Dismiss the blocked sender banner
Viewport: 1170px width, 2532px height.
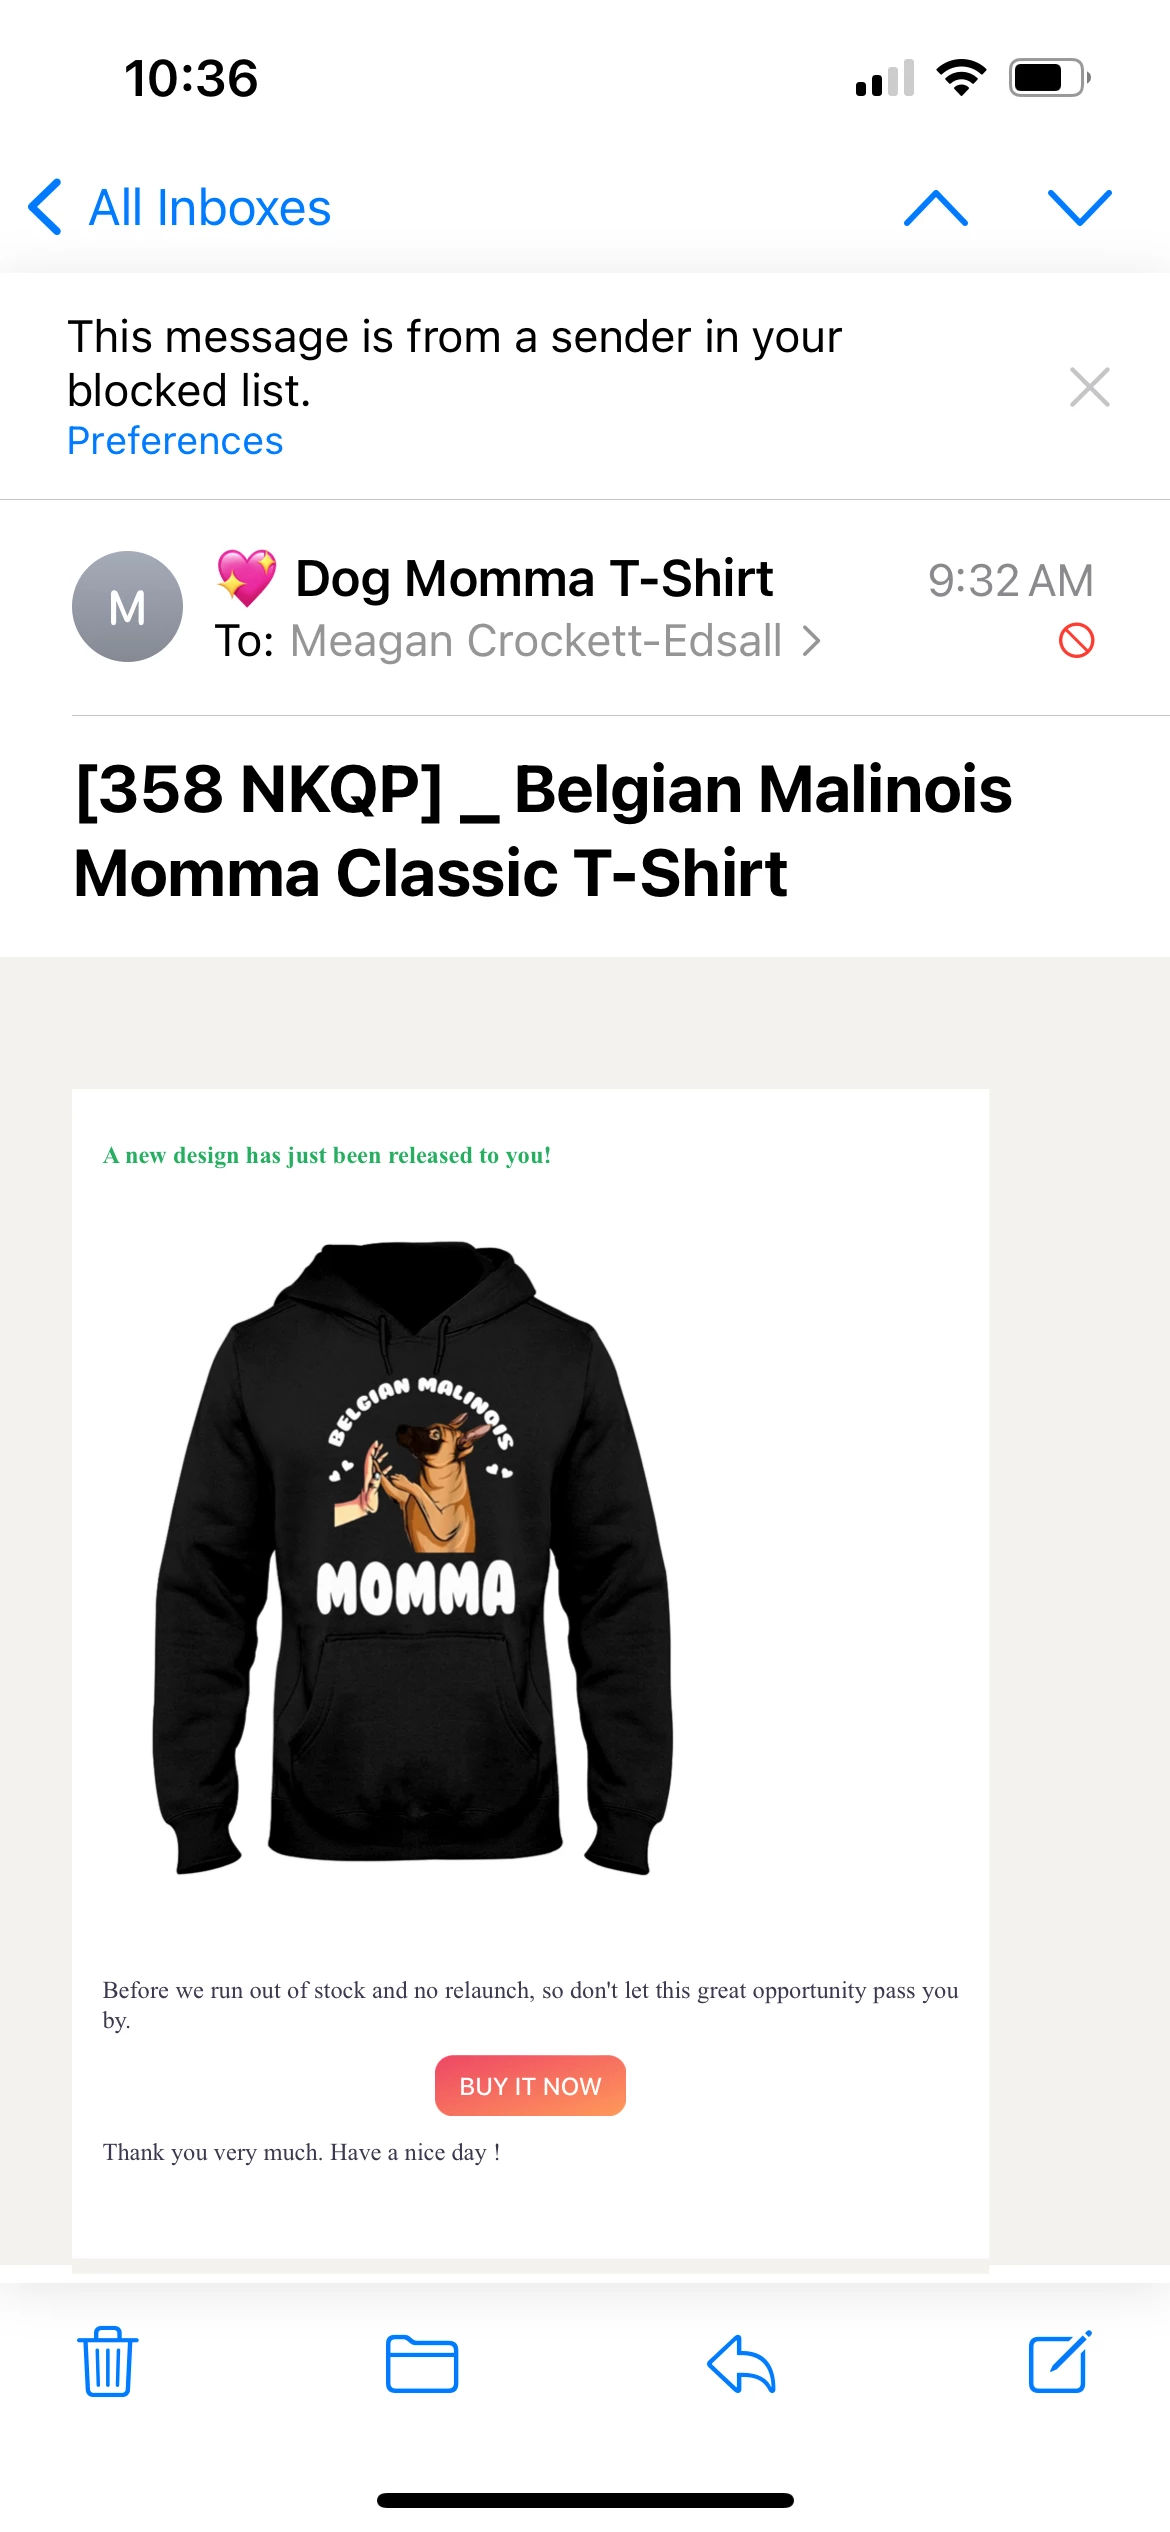1089,387
